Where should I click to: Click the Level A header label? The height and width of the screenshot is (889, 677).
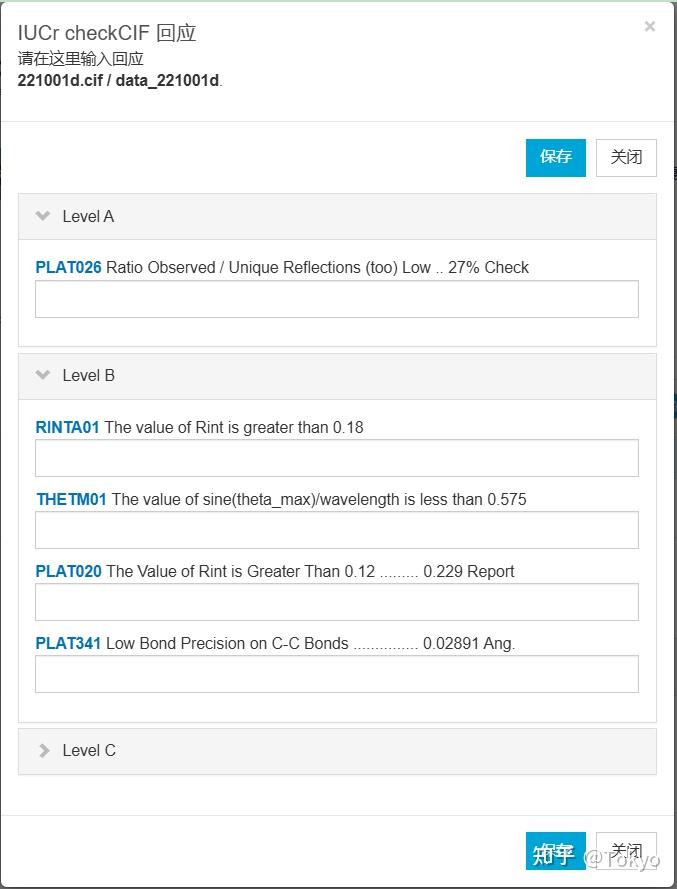click(88, 216)
